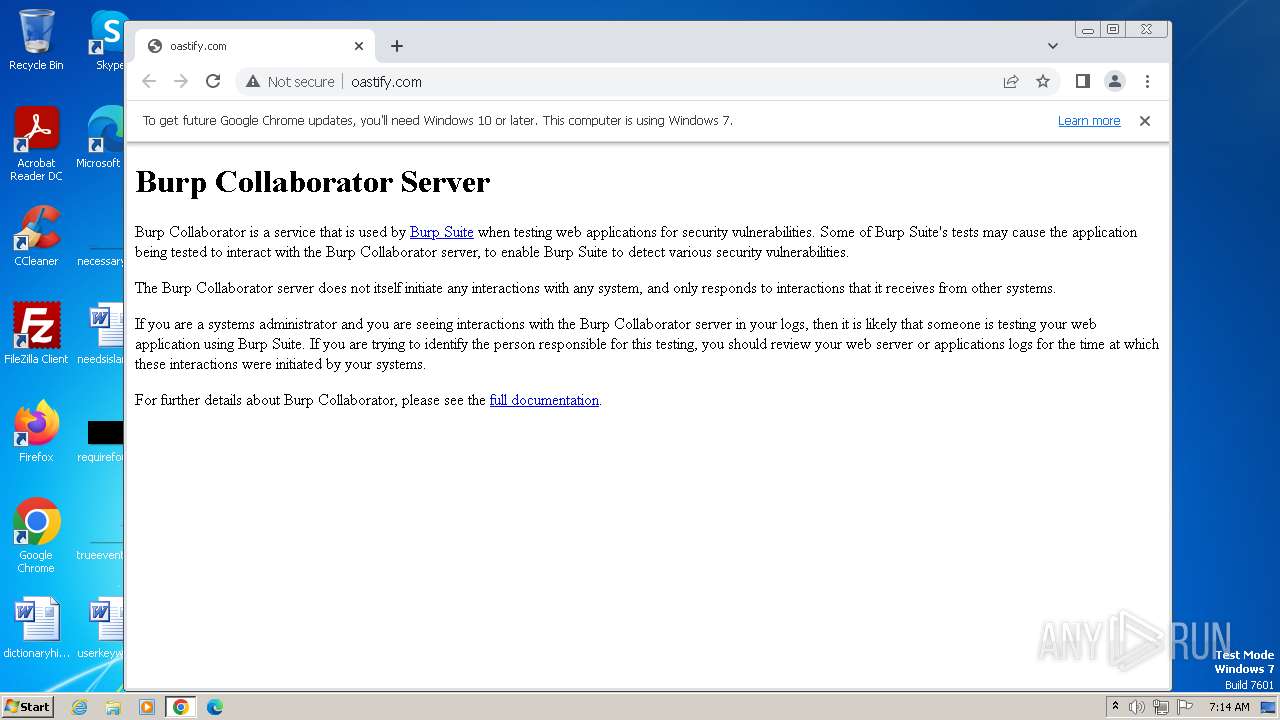Maximize the Chrome window
Viewport: 1280px width, 720px height.
coord(1112,30)
